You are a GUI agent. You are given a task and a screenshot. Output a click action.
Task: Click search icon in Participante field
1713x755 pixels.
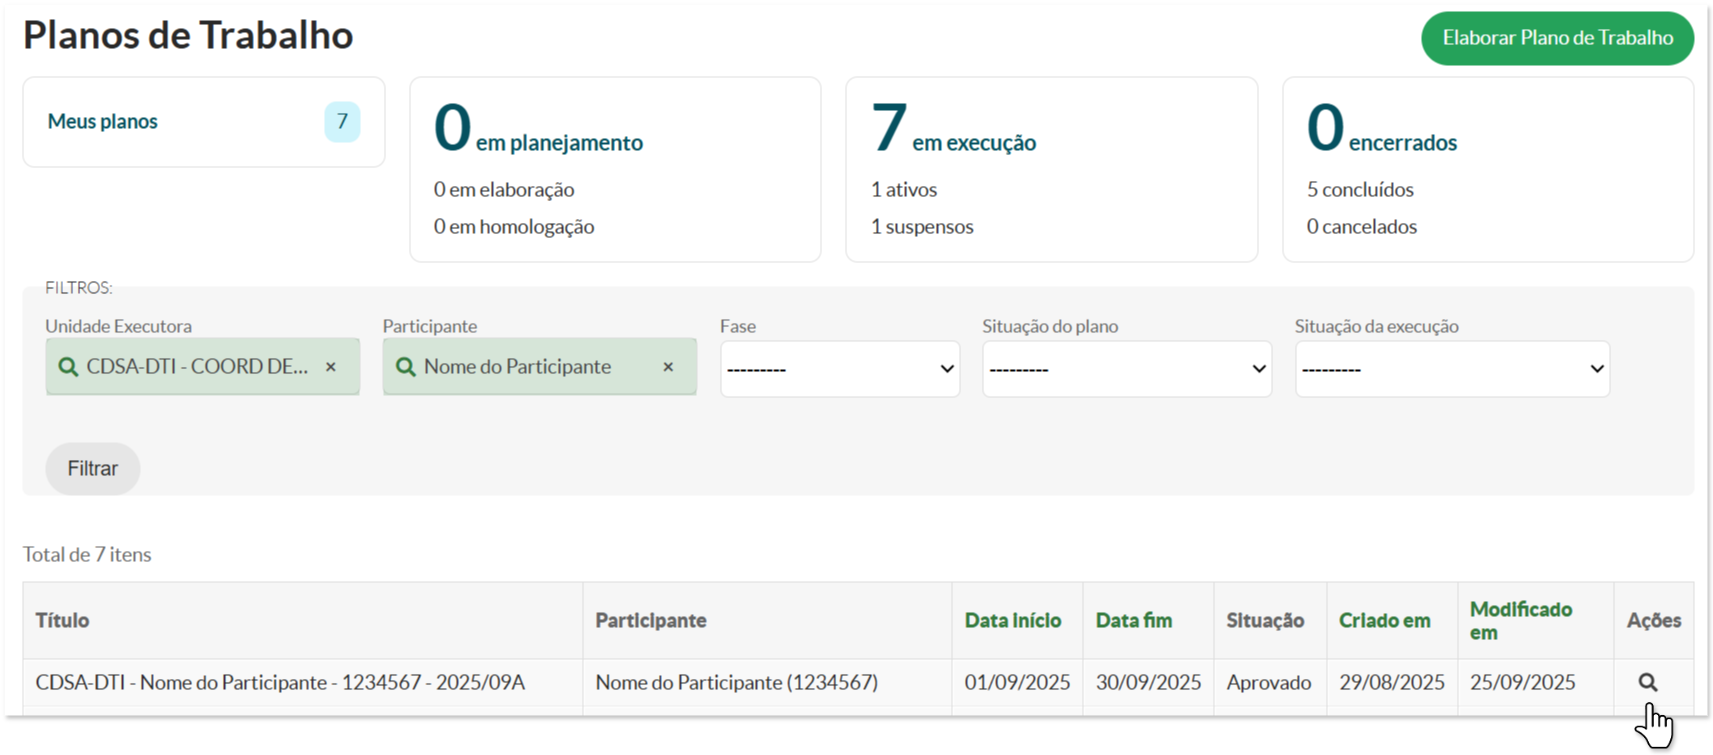405,367
